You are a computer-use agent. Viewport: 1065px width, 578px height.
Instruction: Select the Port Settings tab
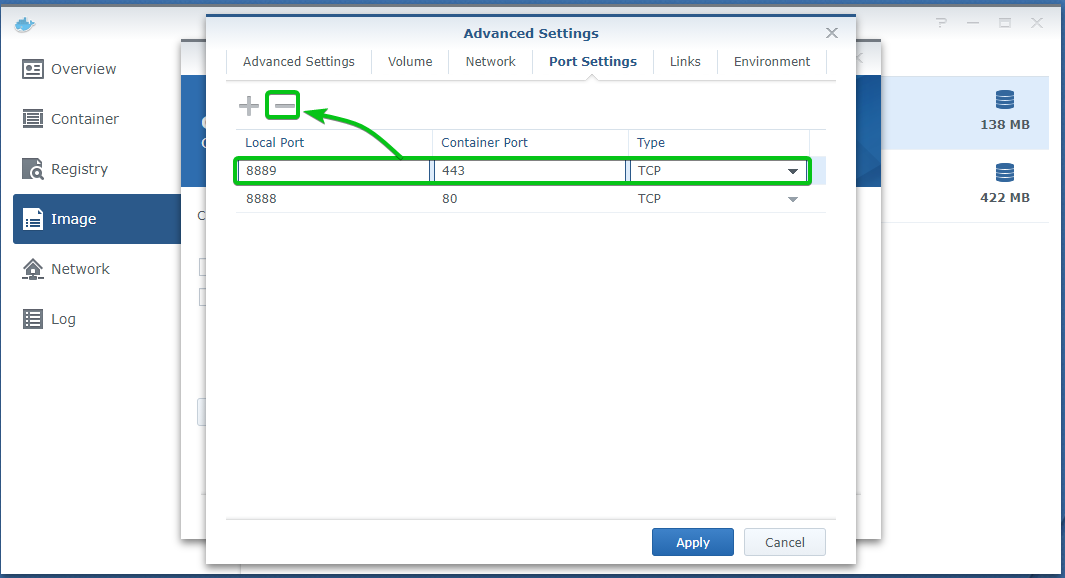tap(593, 61)
